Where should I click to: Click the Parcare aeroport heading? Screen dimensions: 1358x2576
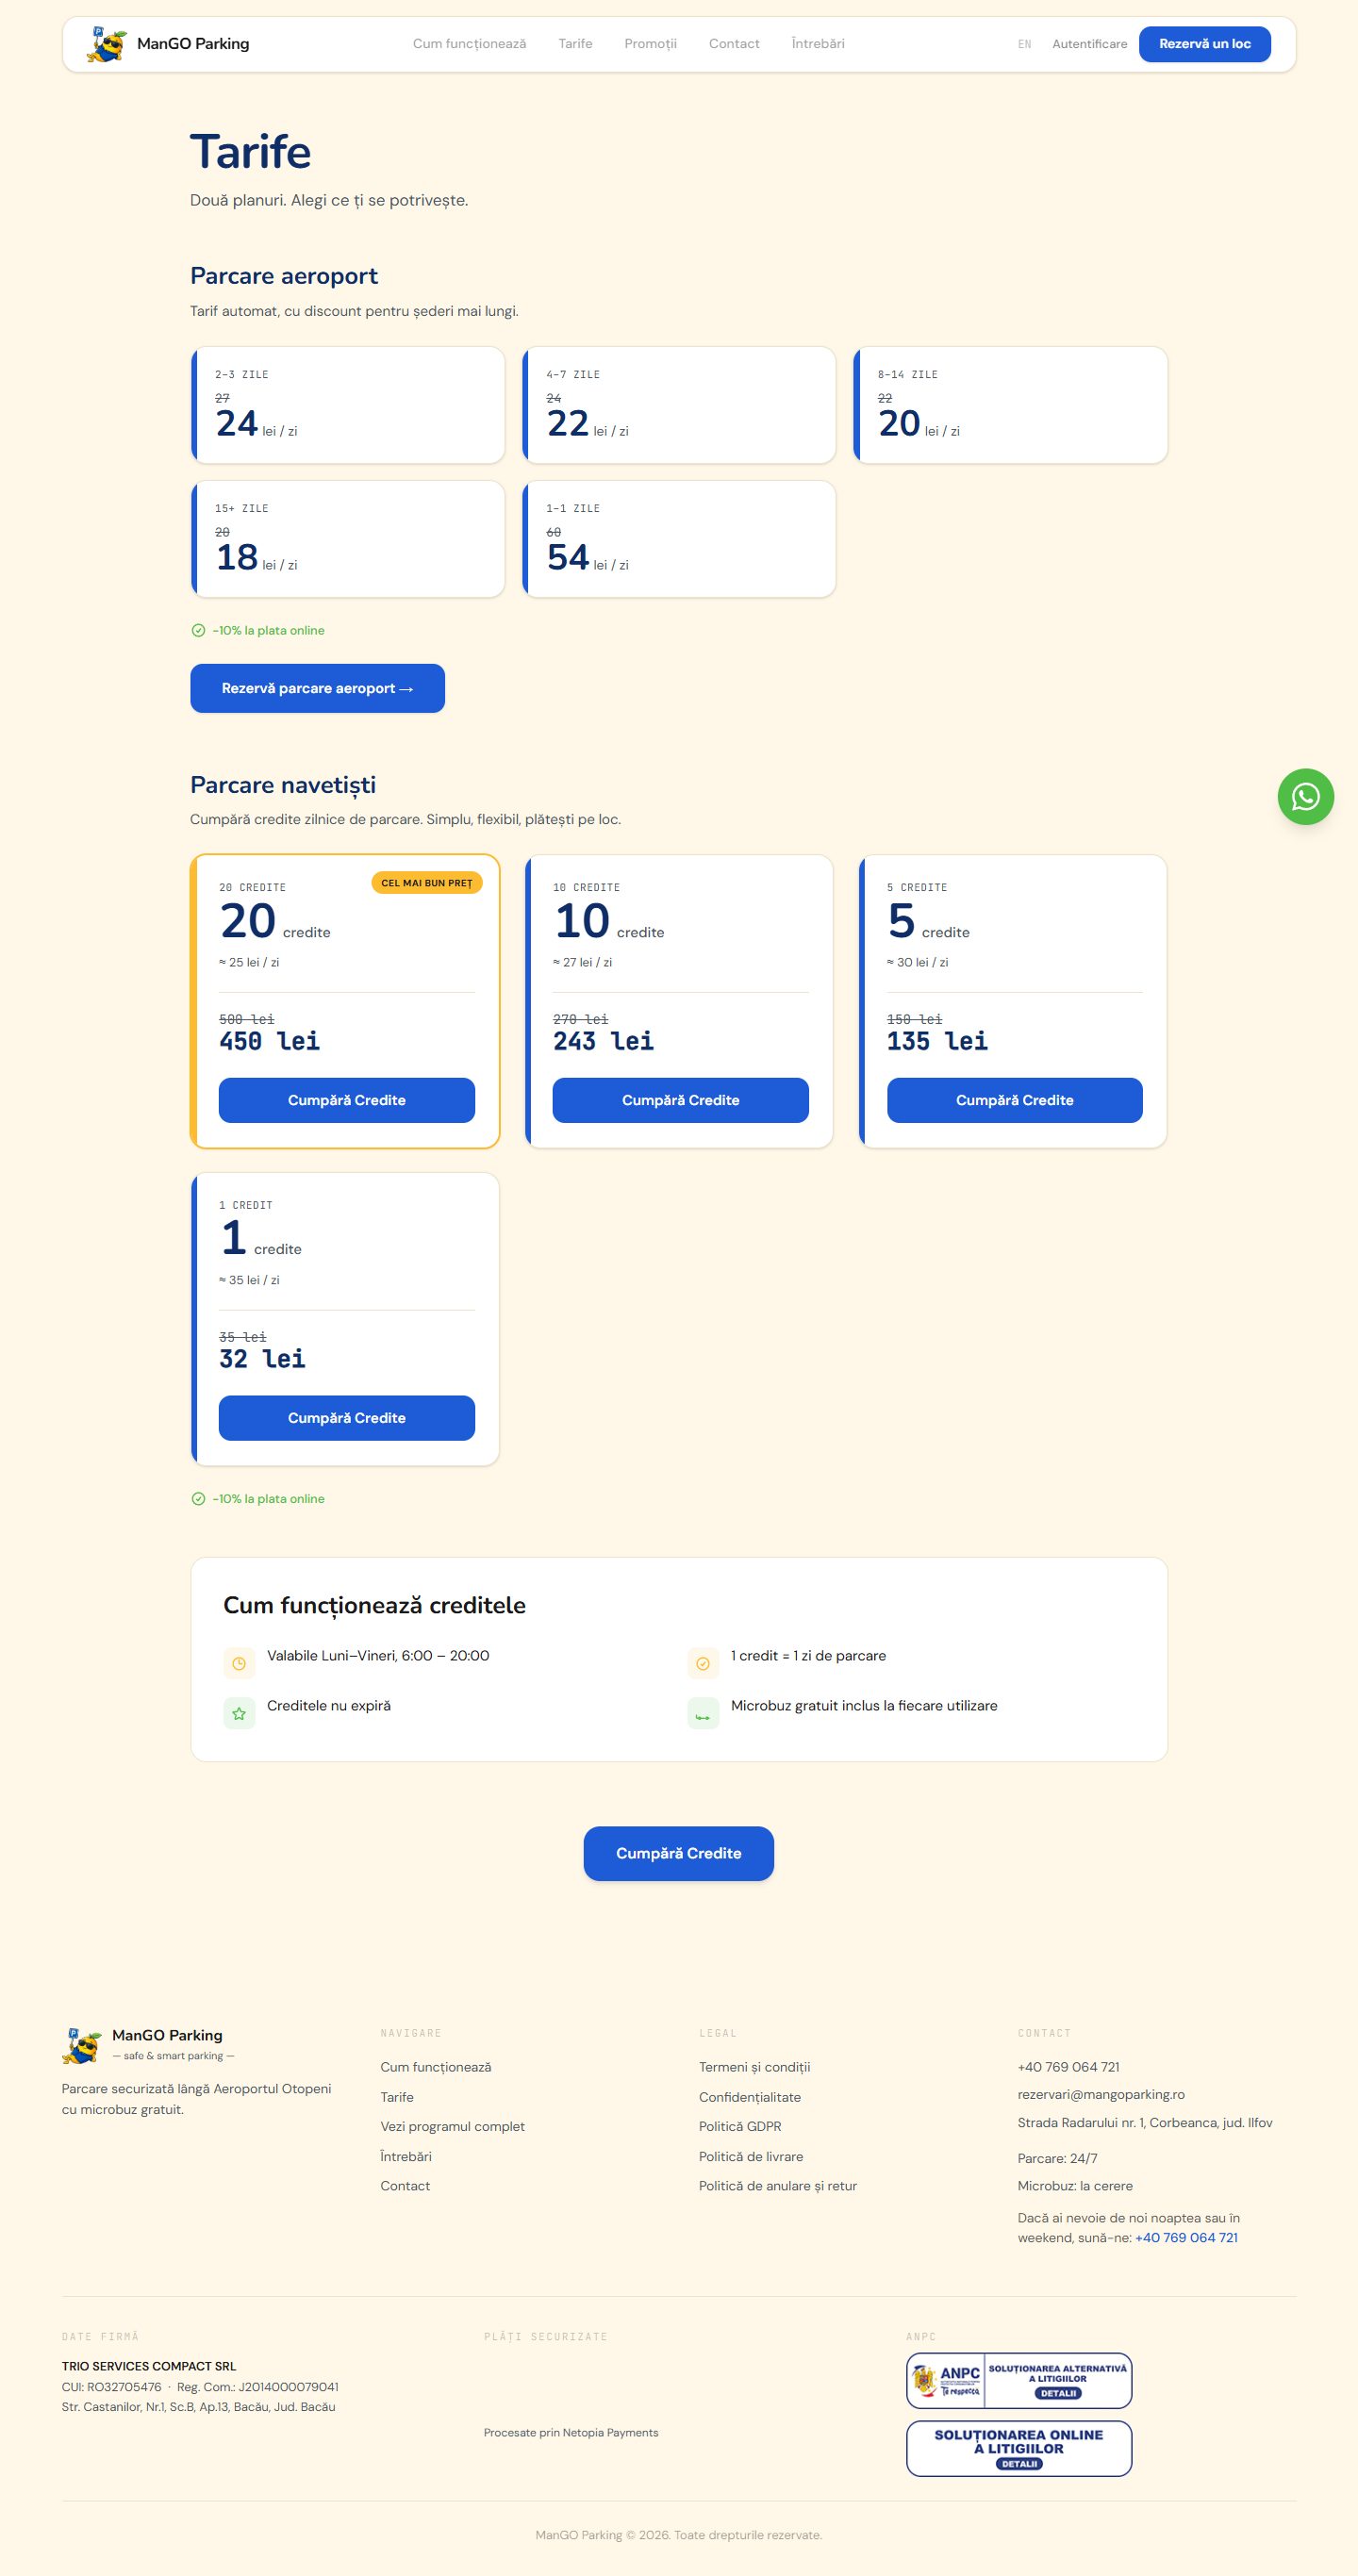[284, 276]
